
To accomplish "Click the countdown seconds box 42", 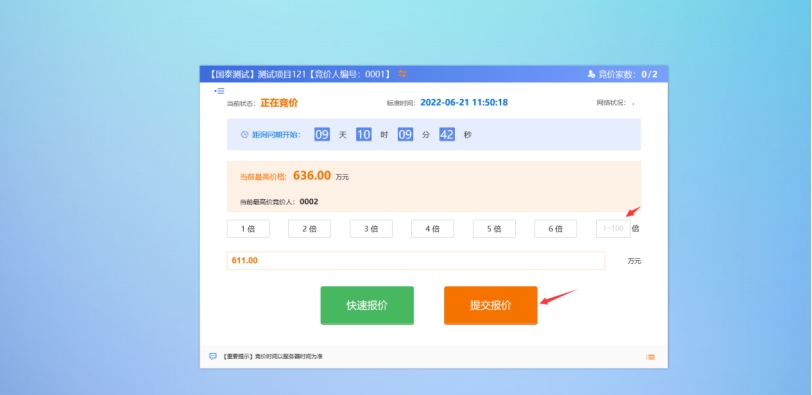I will [447, 135].
